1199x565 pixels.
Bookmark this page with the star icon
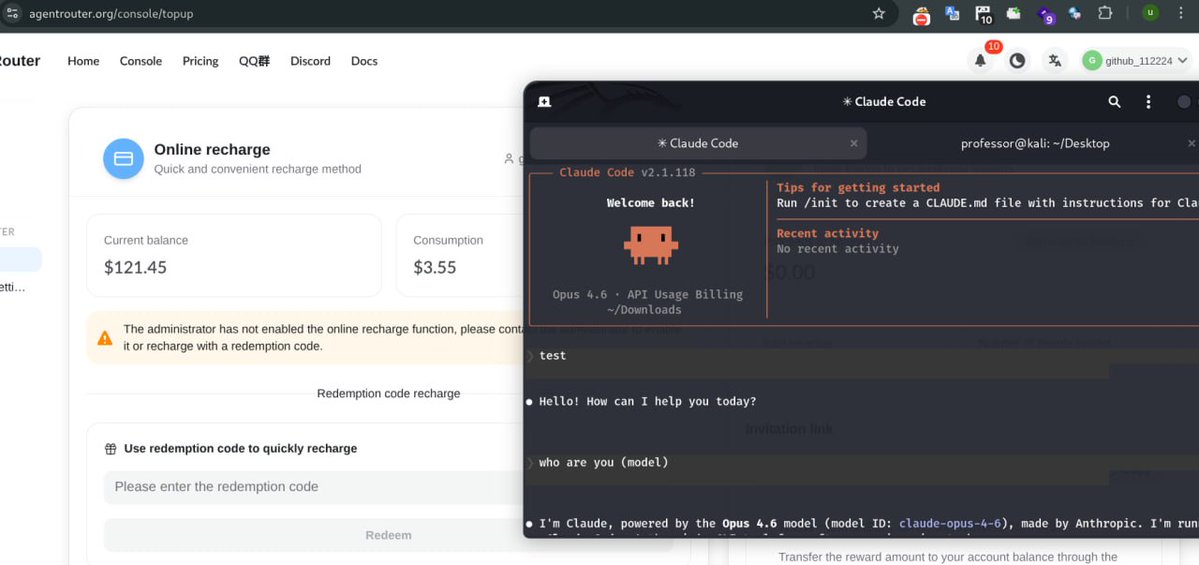[x=879, y=13]
